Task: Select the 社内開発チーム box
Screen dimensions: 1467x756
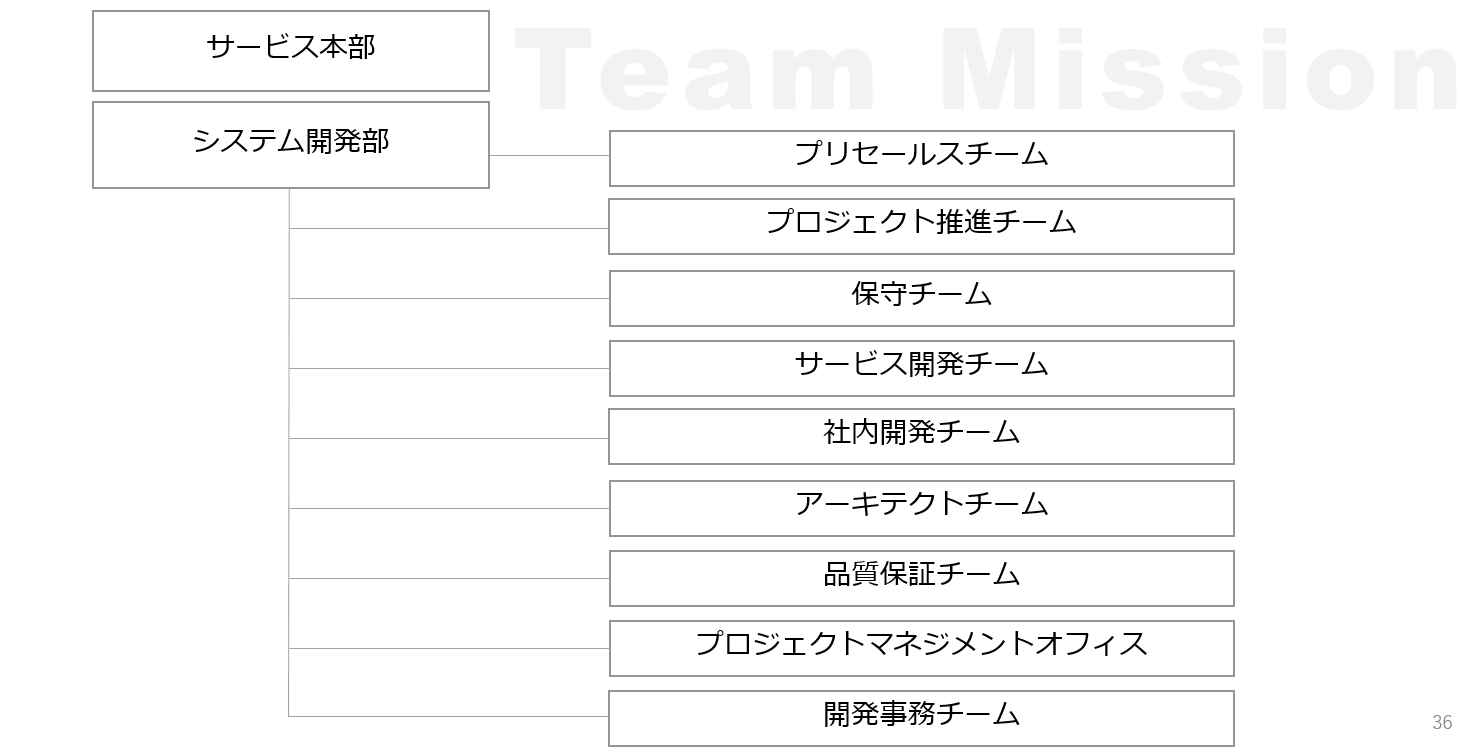Action: [922, 436]
